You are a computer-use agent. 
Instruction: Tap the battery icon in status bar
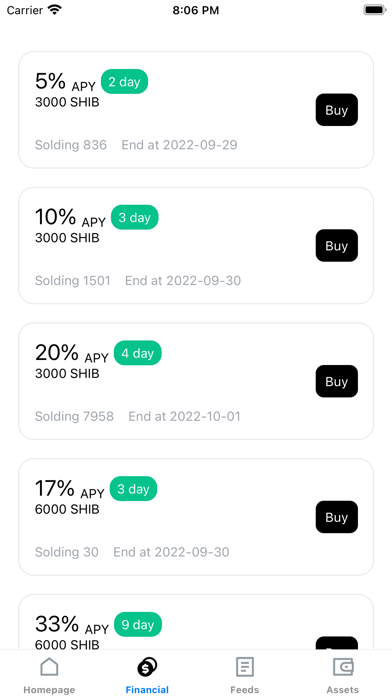click(375, 10)
